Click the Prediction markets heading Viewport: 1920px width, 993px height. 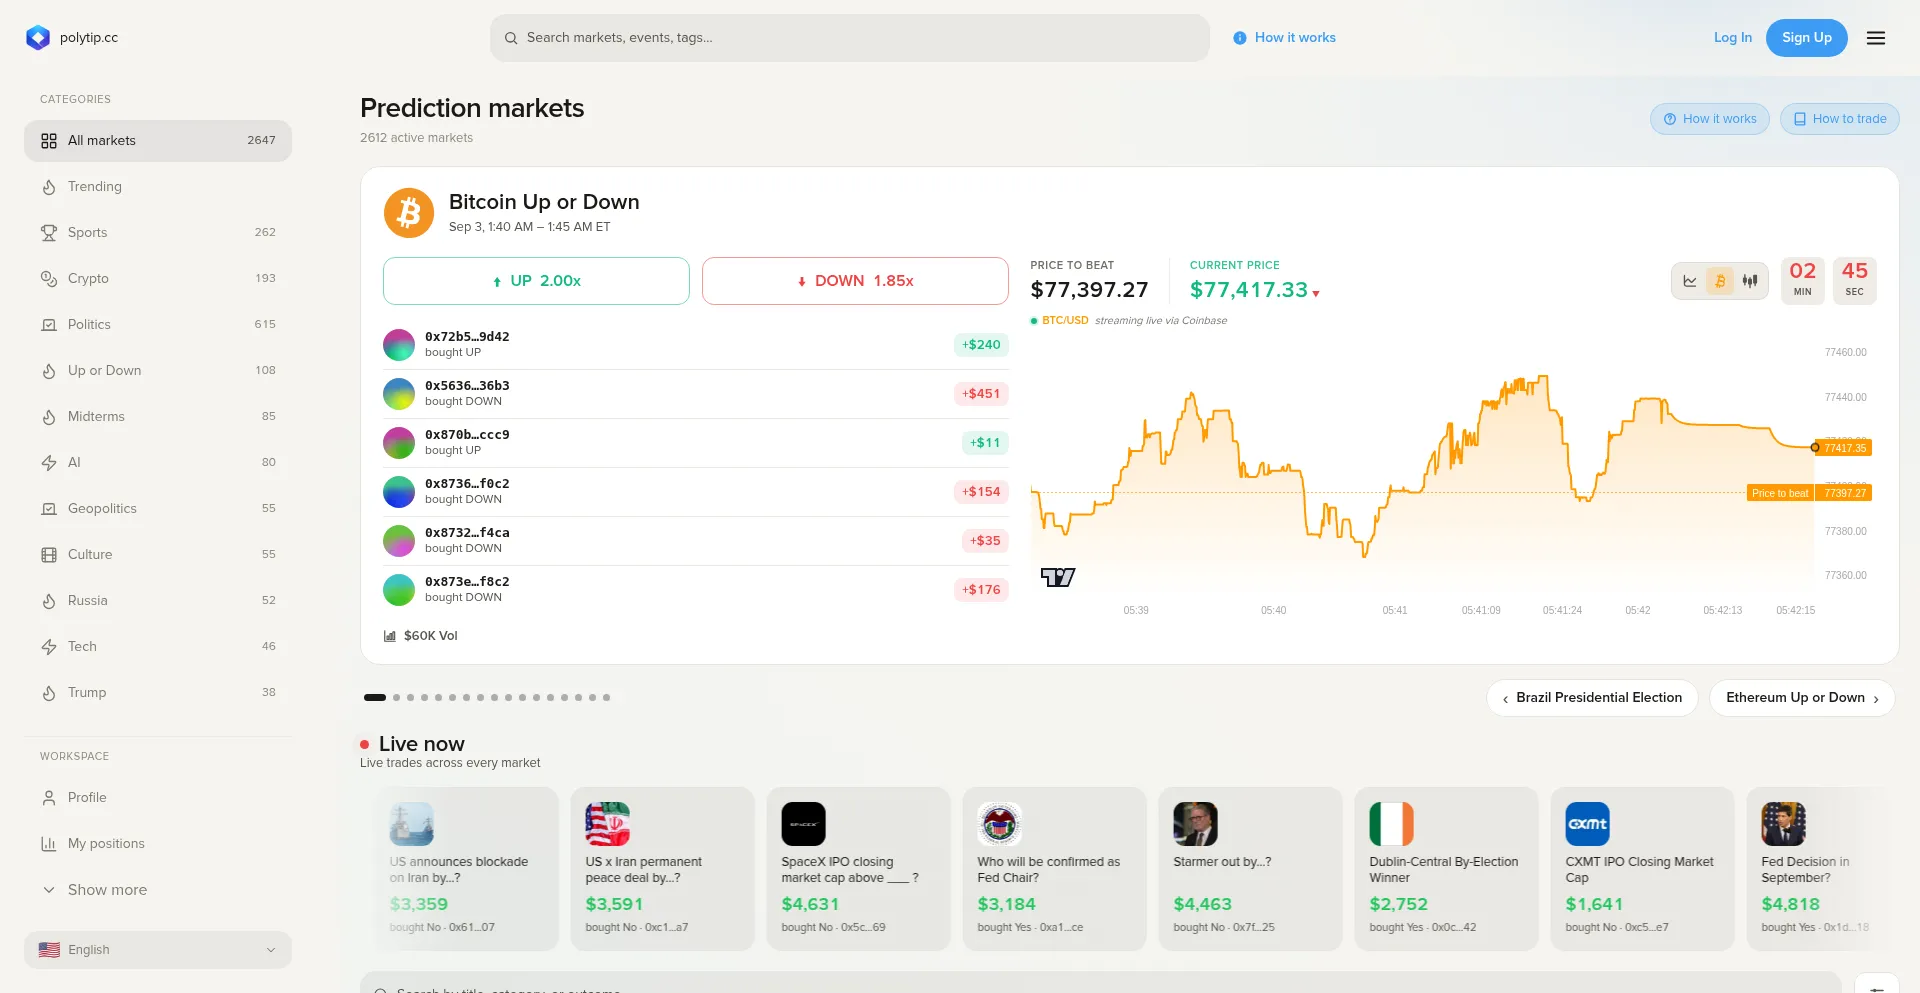tap(472, 108)
